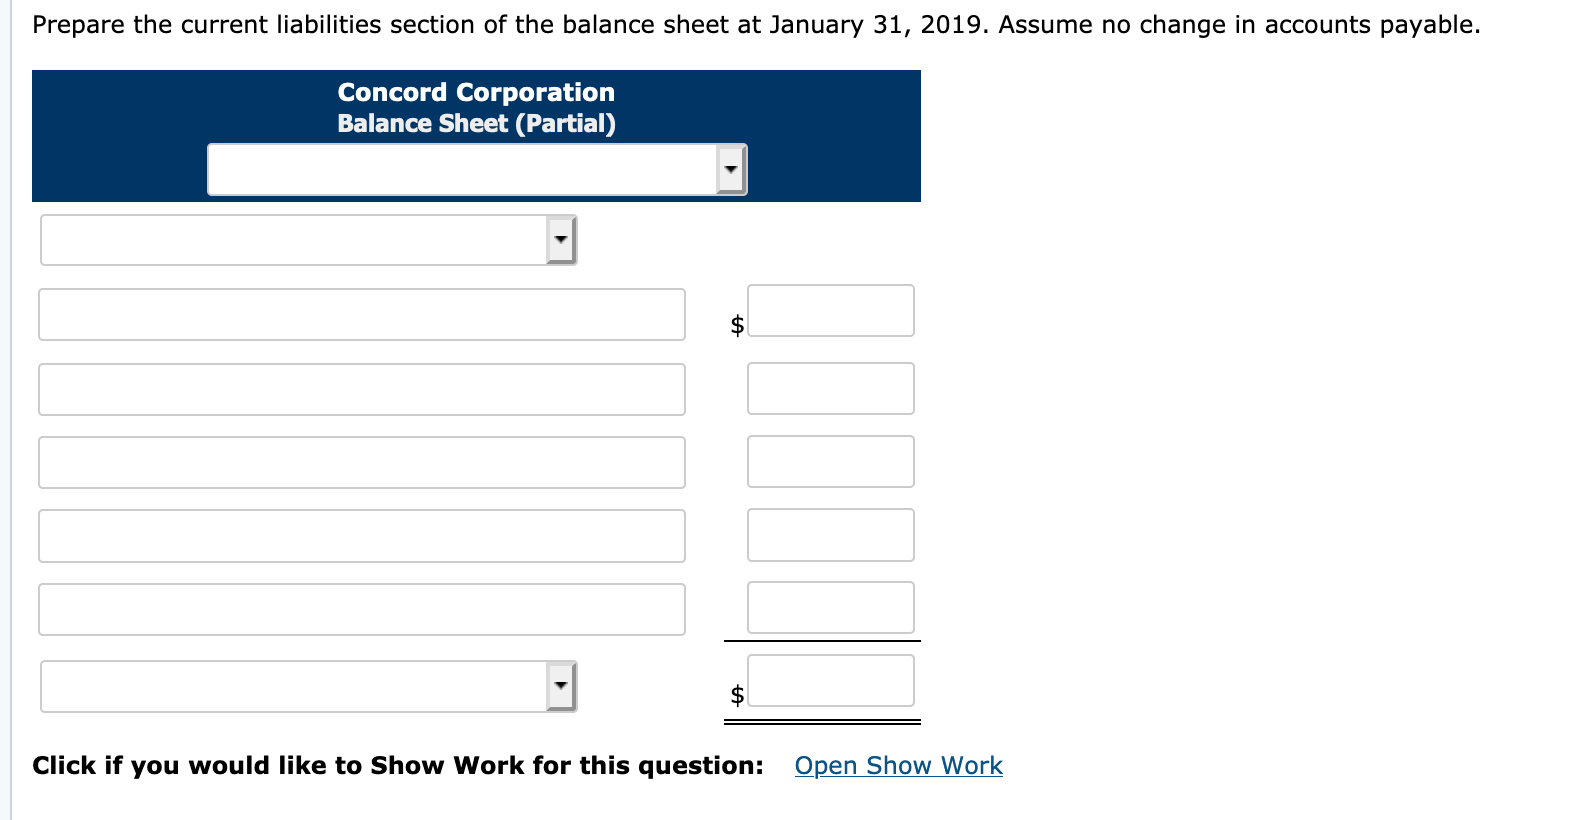
Task: Select the second amount entry box
Action: [x=830, y=388]
